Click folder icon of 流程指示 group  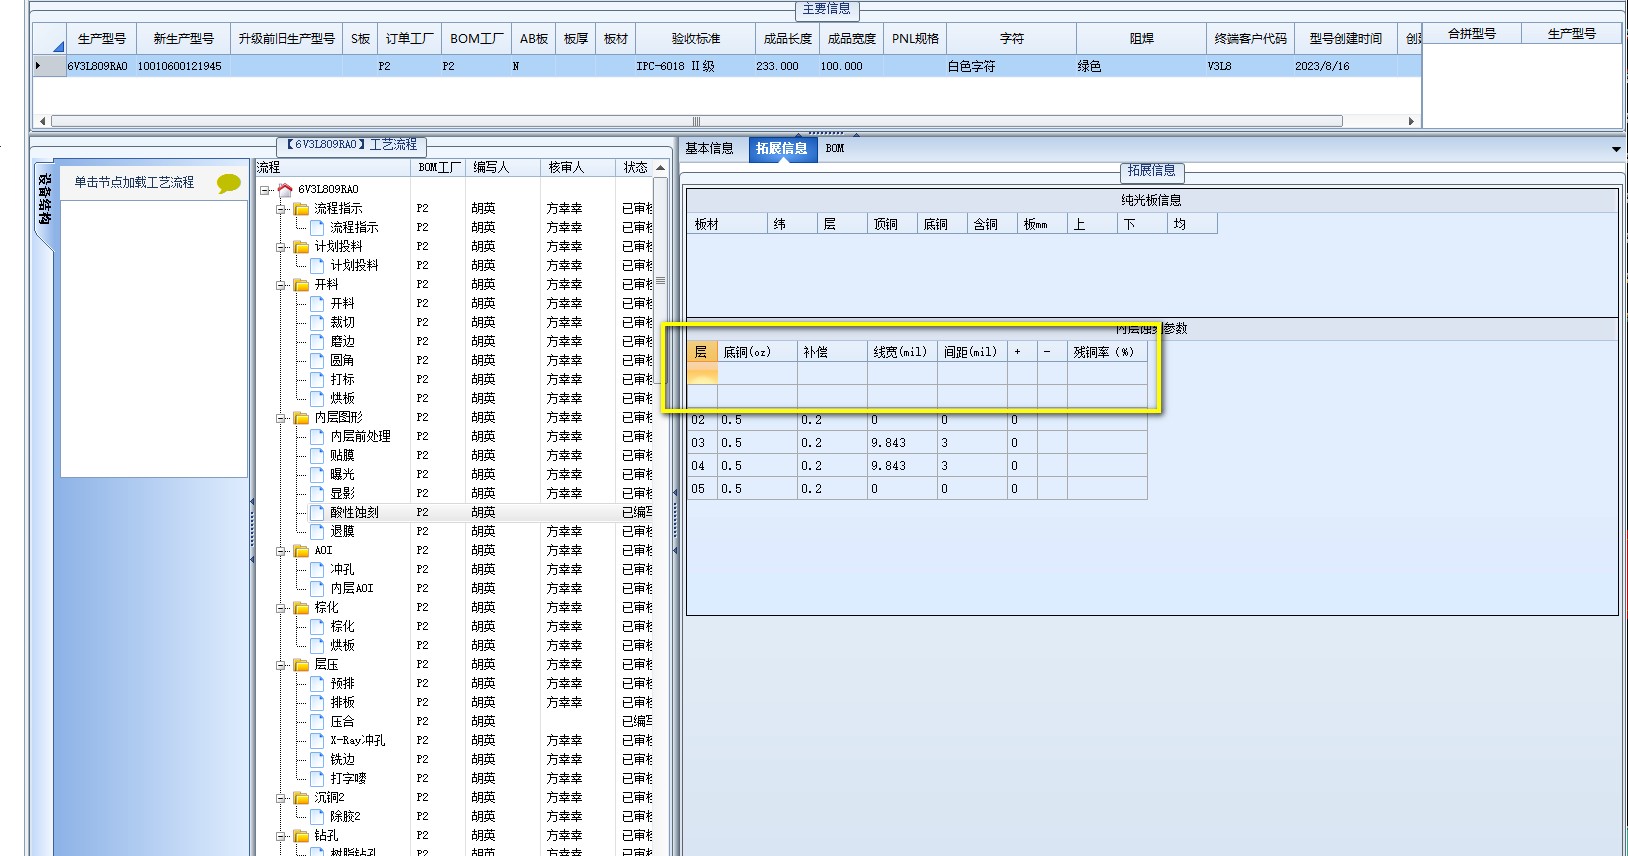(301, 208)
